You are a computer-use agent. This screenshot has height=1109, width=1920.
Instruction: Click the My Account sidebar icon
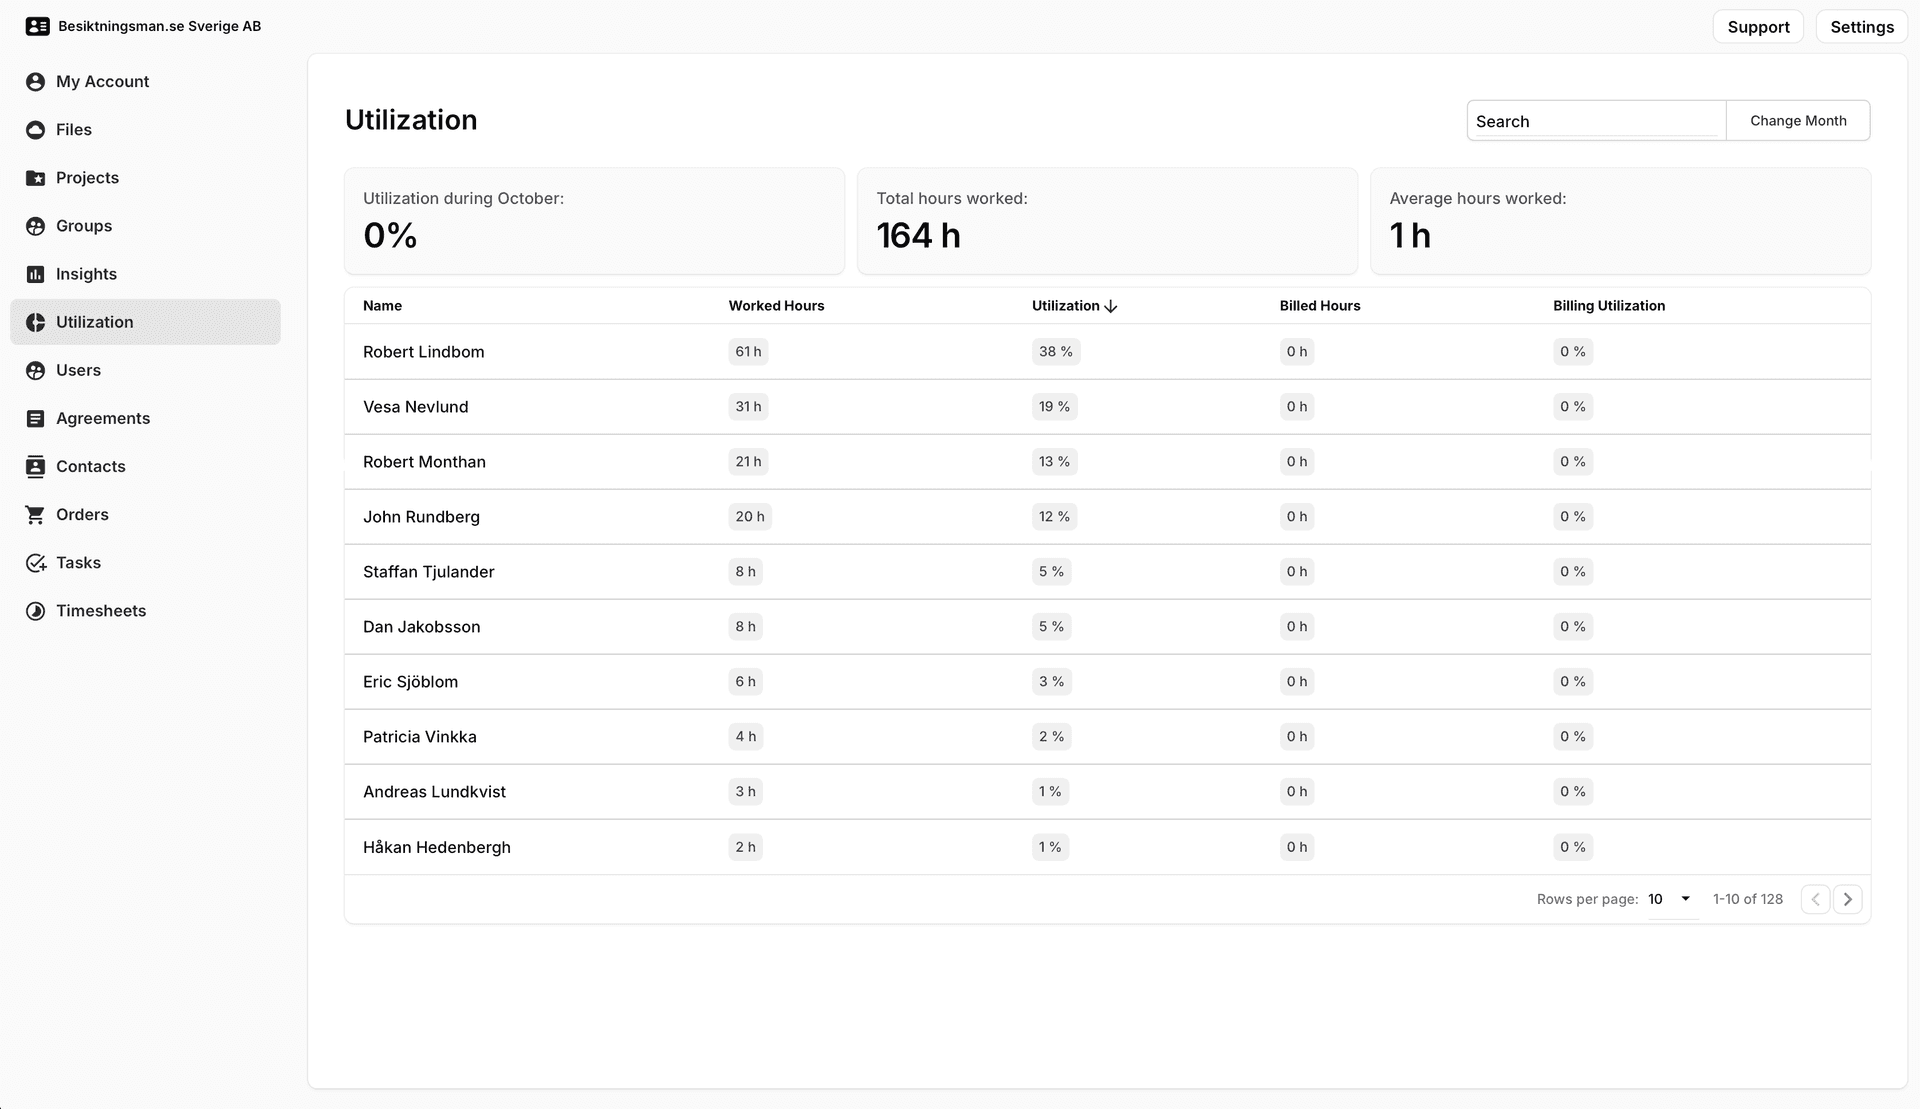[x=37, y=81]
